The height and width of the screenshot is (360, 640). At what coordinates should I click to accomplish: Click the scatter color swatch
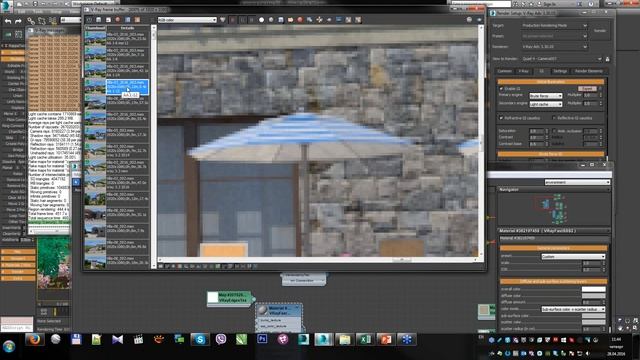(x=593, y=322)
